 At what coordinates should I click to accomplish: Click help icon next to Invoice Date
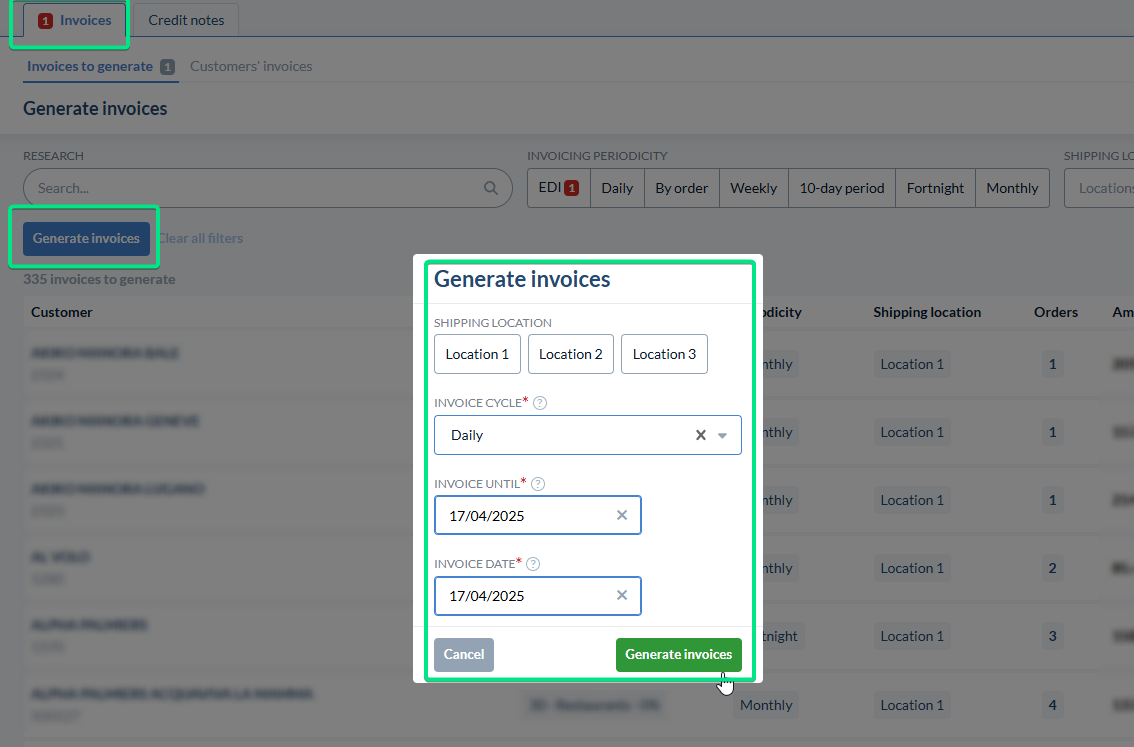click(533, 564)
